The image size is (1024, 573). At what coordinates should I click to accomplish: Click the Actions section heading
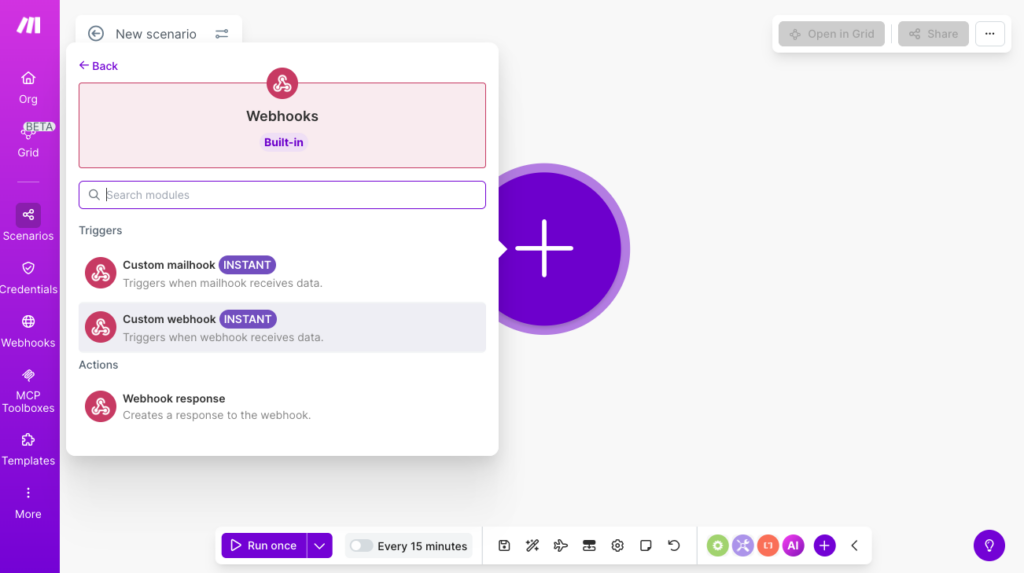pyautogui.click(x=99, y=365)
